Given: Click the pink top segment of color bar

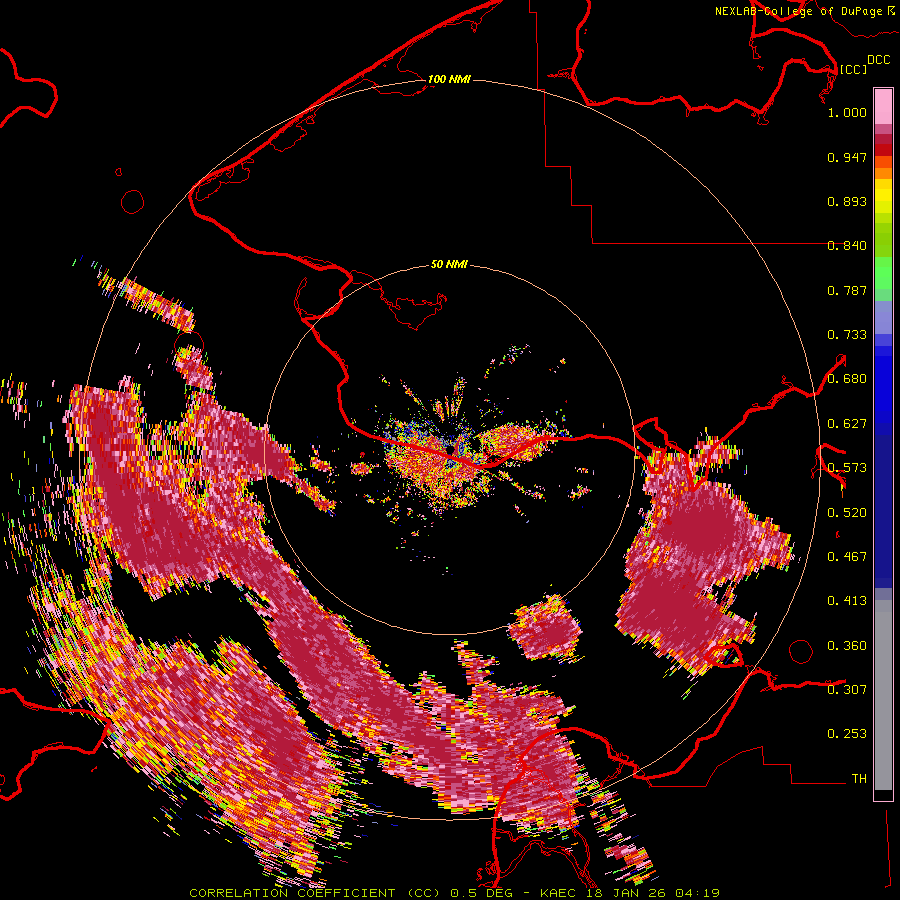Looking at the screenshot, I should tap(883, 106).
